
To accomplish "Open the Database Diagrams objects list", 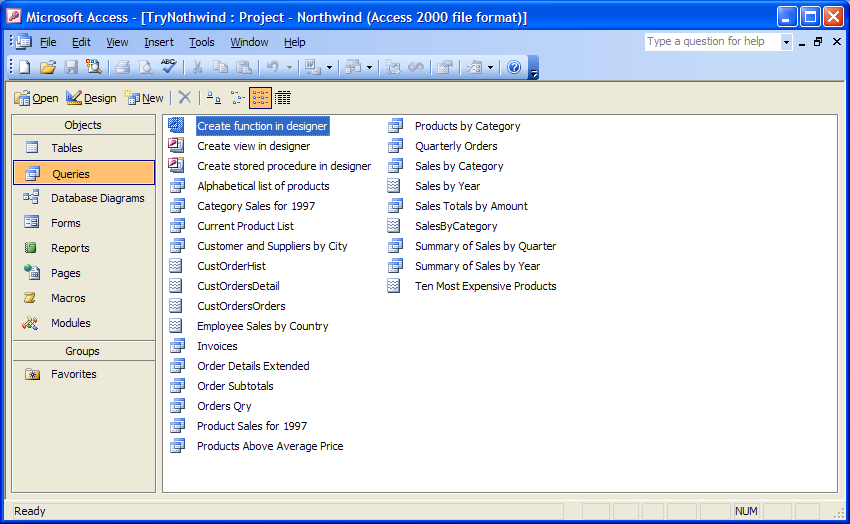I will tap(97, 198).
